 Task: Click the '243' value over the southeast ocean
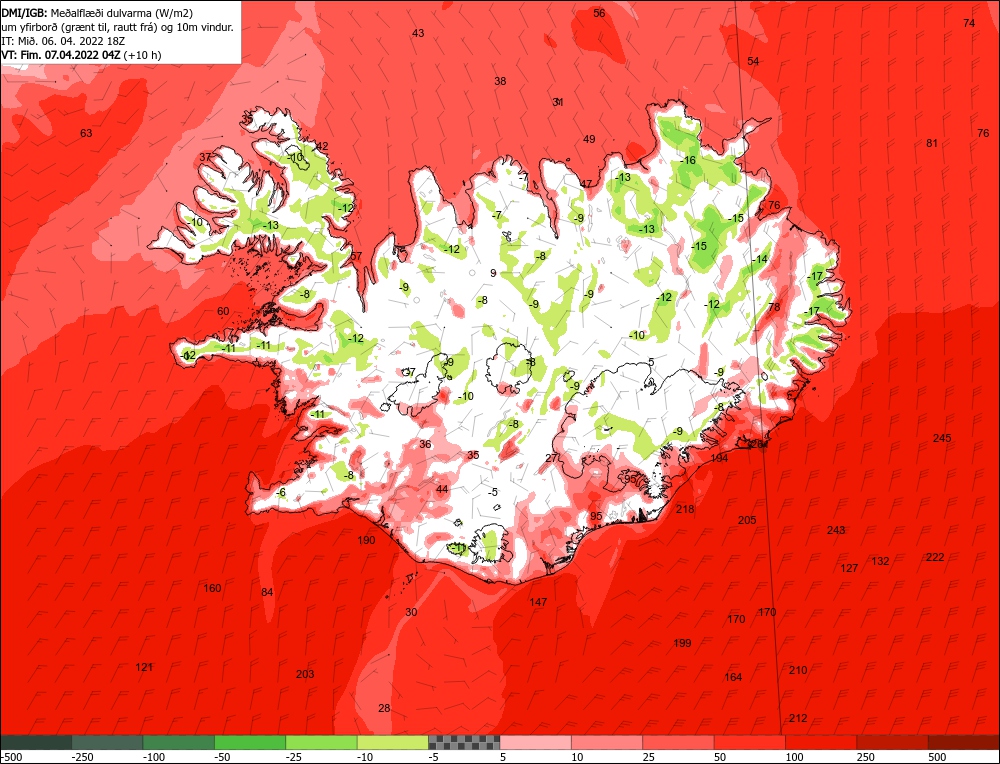[836, 530]
